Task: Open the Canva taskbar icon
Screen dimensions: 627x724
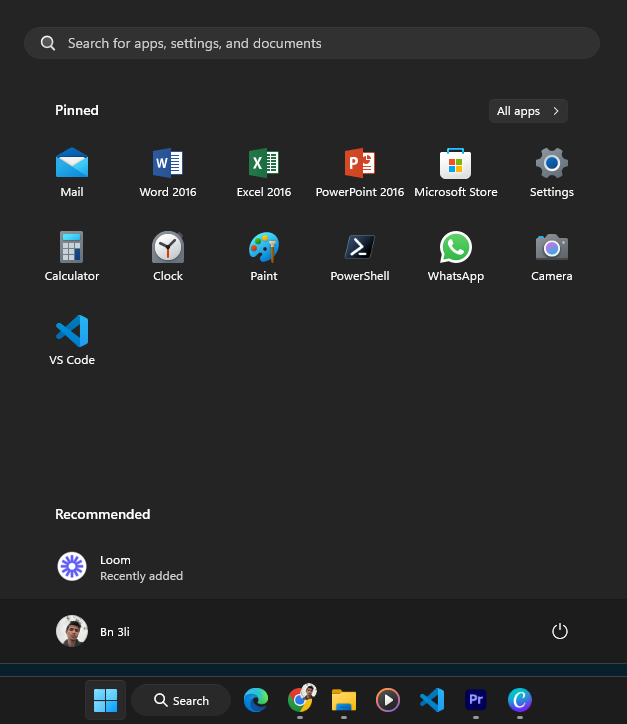Action: coord(520,700)
